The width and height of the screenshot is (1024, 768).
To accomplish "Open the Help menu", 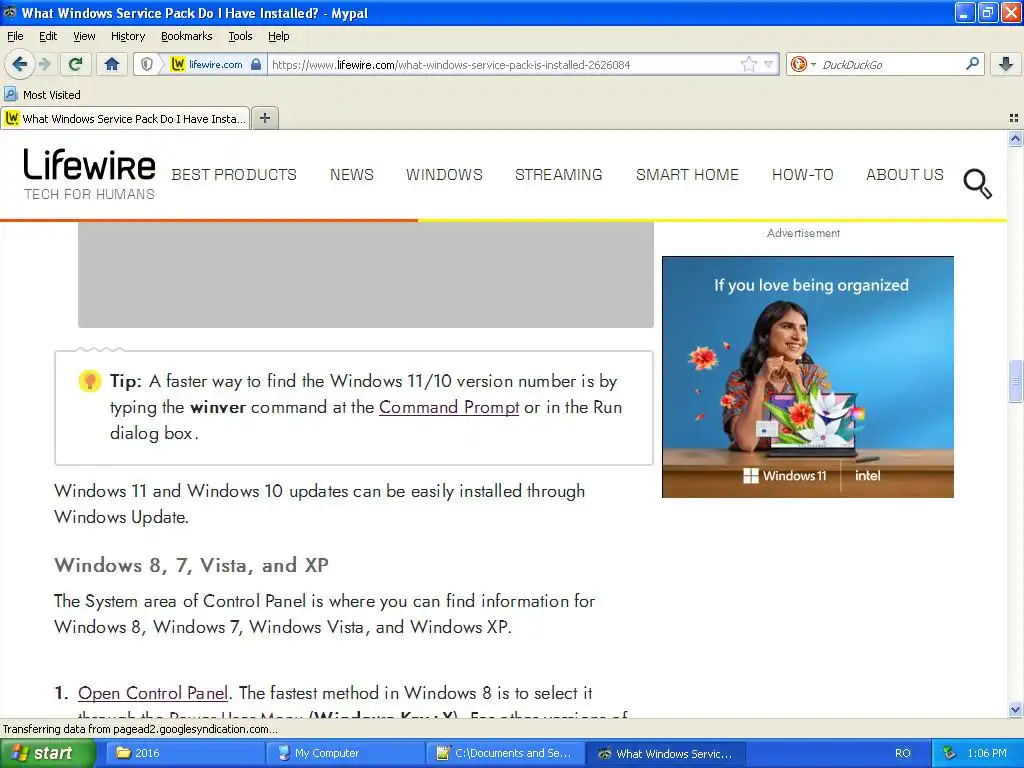I will click(278, 36).
